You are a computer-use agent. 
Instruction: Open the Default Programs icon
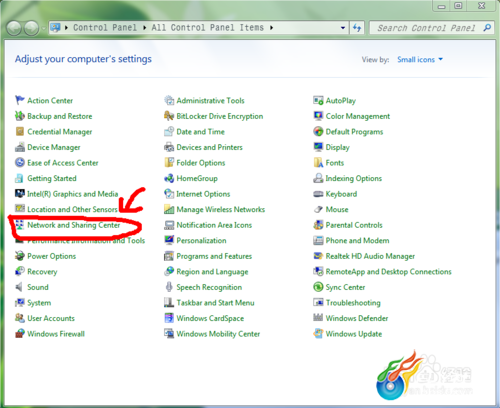(x=318, y=131)
